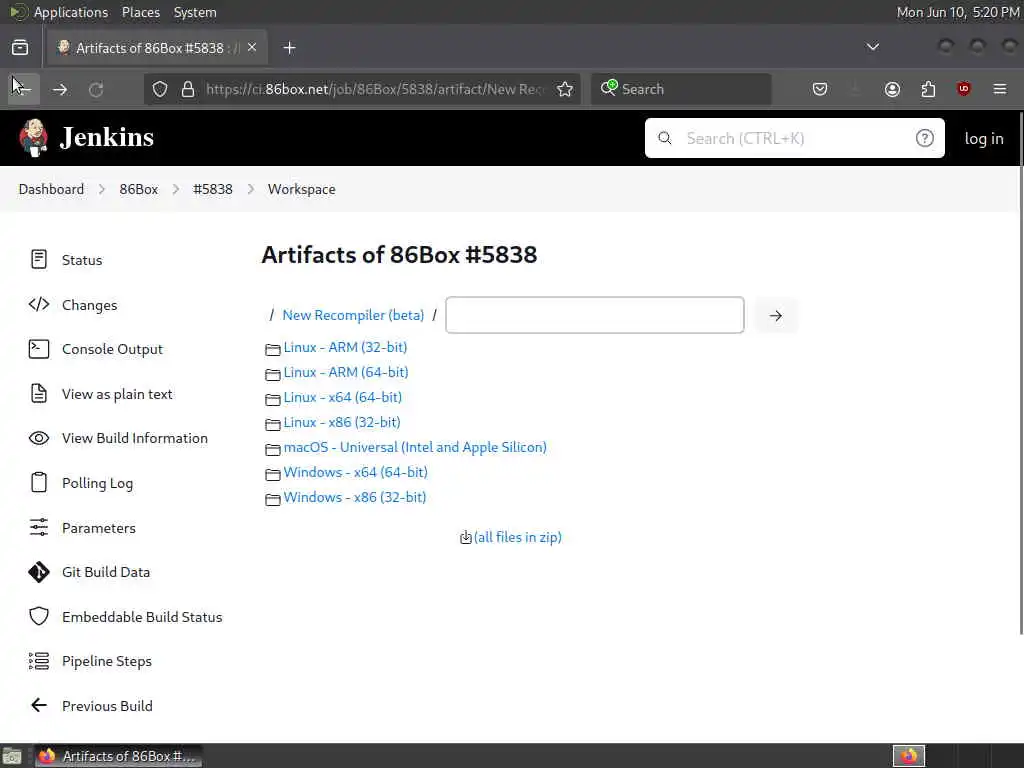Focus the Jenkins Search (CTRL+K) field
Screen dimensions: 1024x768
(794, 138)
